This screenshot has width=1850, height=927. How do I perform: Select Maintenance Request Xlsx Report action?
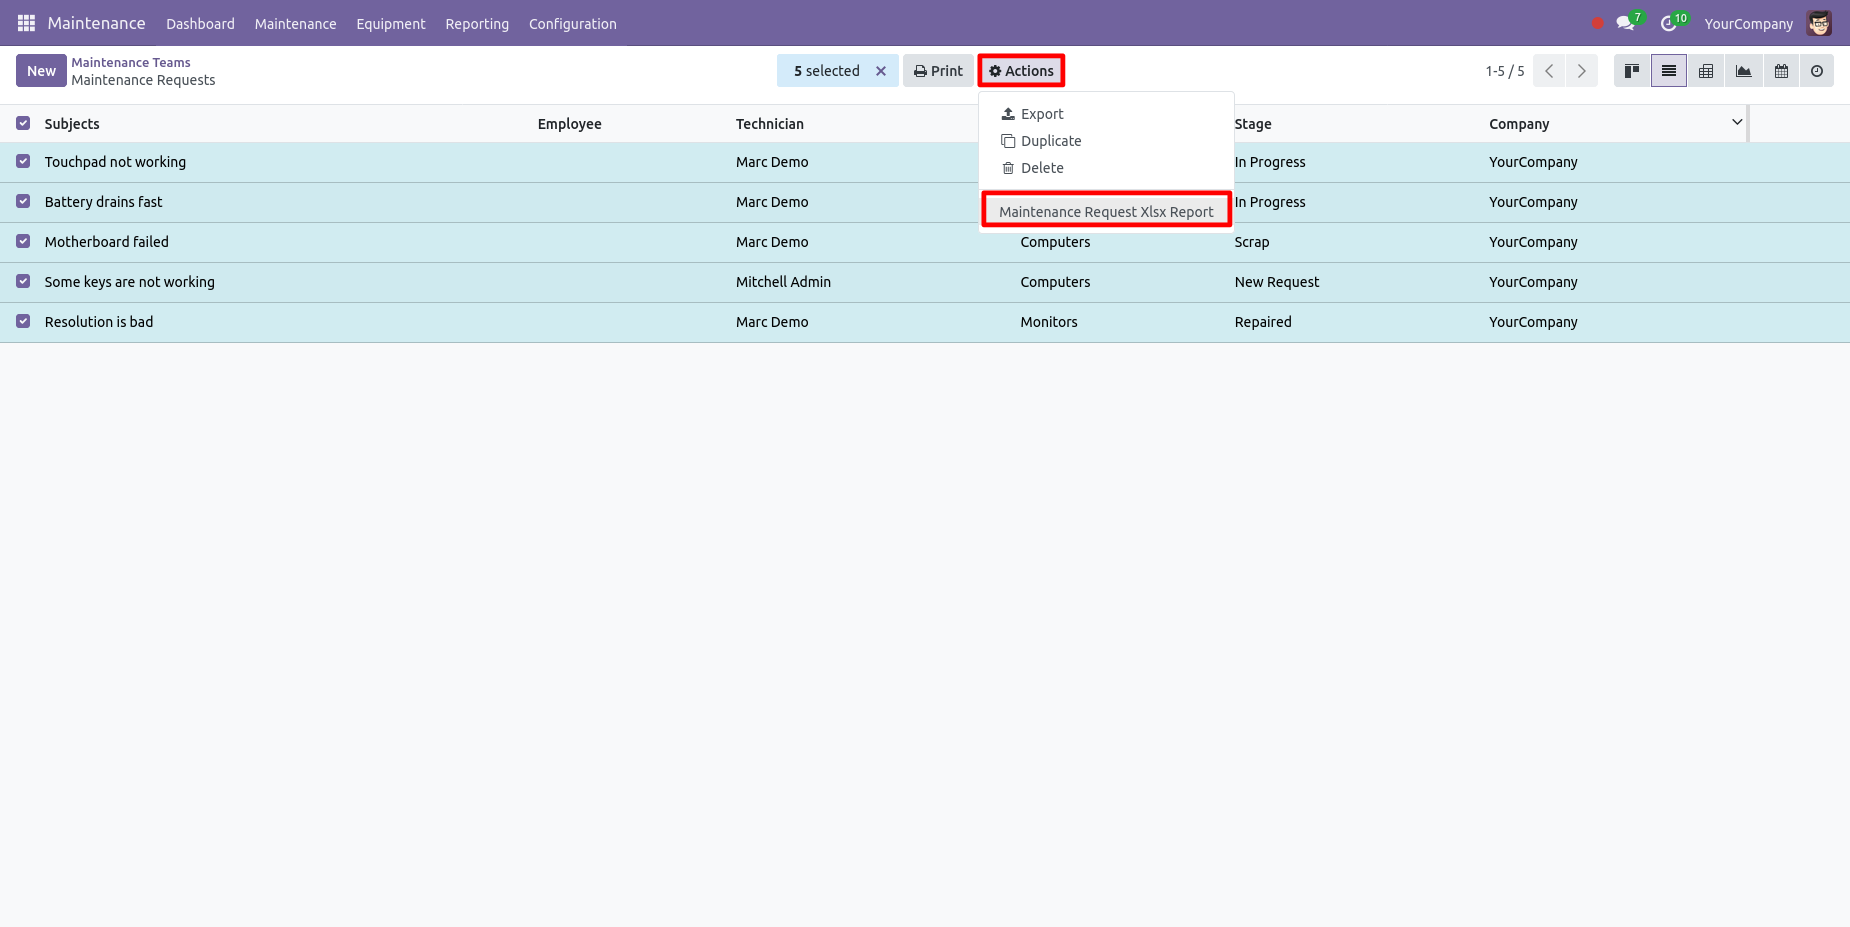tap(1106, 212)
